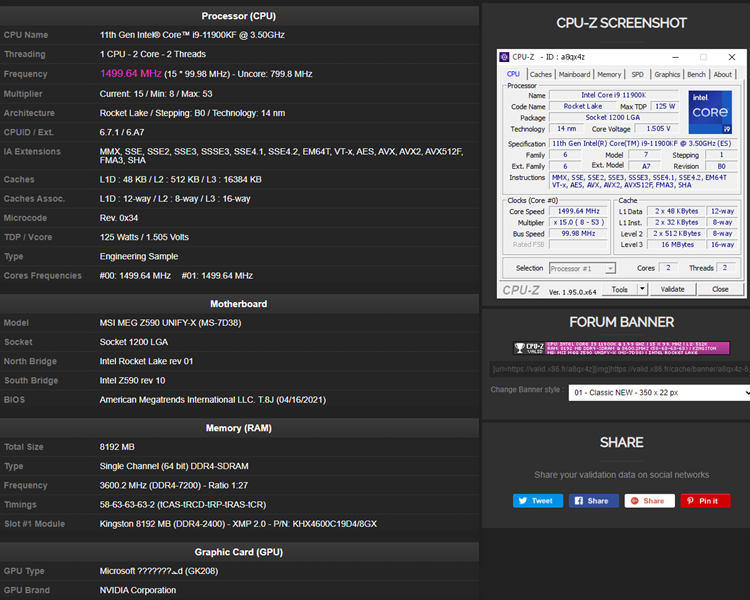Click the Kingston 8192 MB module text
Image resolution: width=750 pixels, height=600 pixels.
(x=238, y=524)
